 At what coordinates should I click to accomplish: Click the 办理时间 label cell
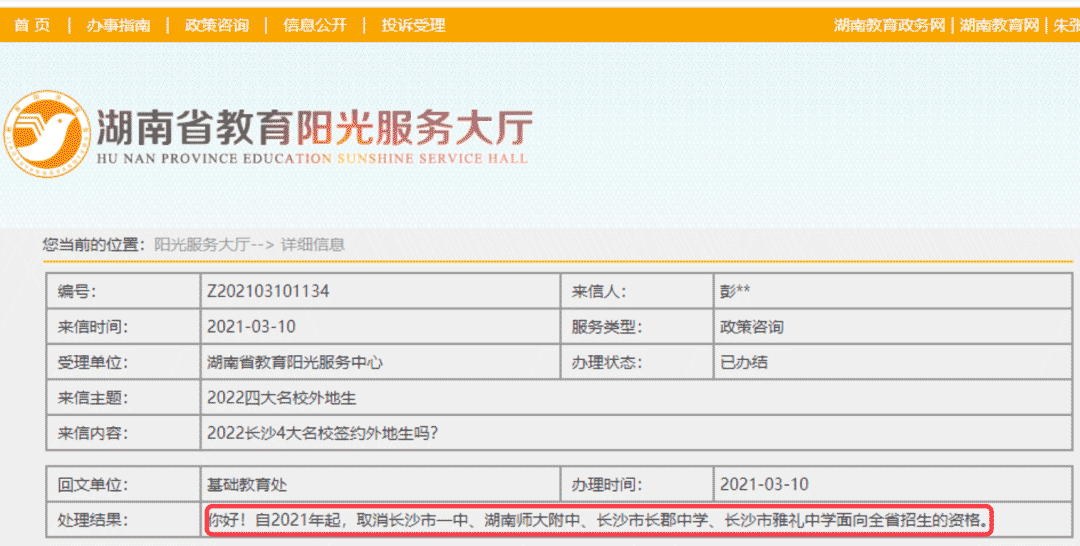click(637, 485)
